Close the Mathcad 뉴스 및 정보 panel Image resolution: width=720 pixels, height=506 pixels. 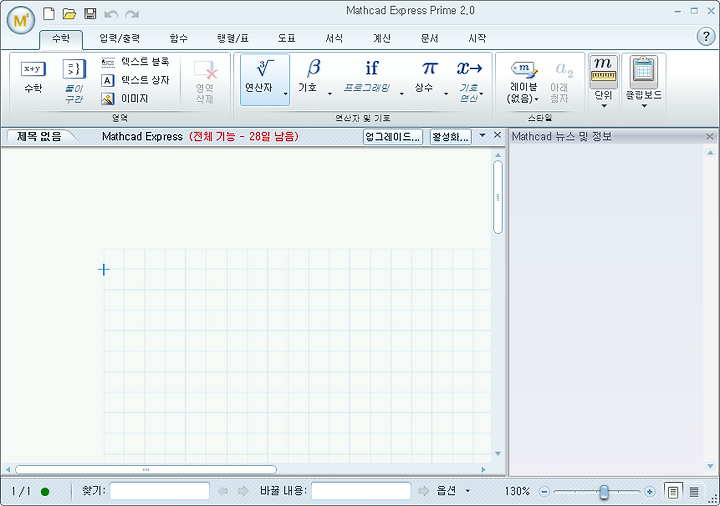709,136
